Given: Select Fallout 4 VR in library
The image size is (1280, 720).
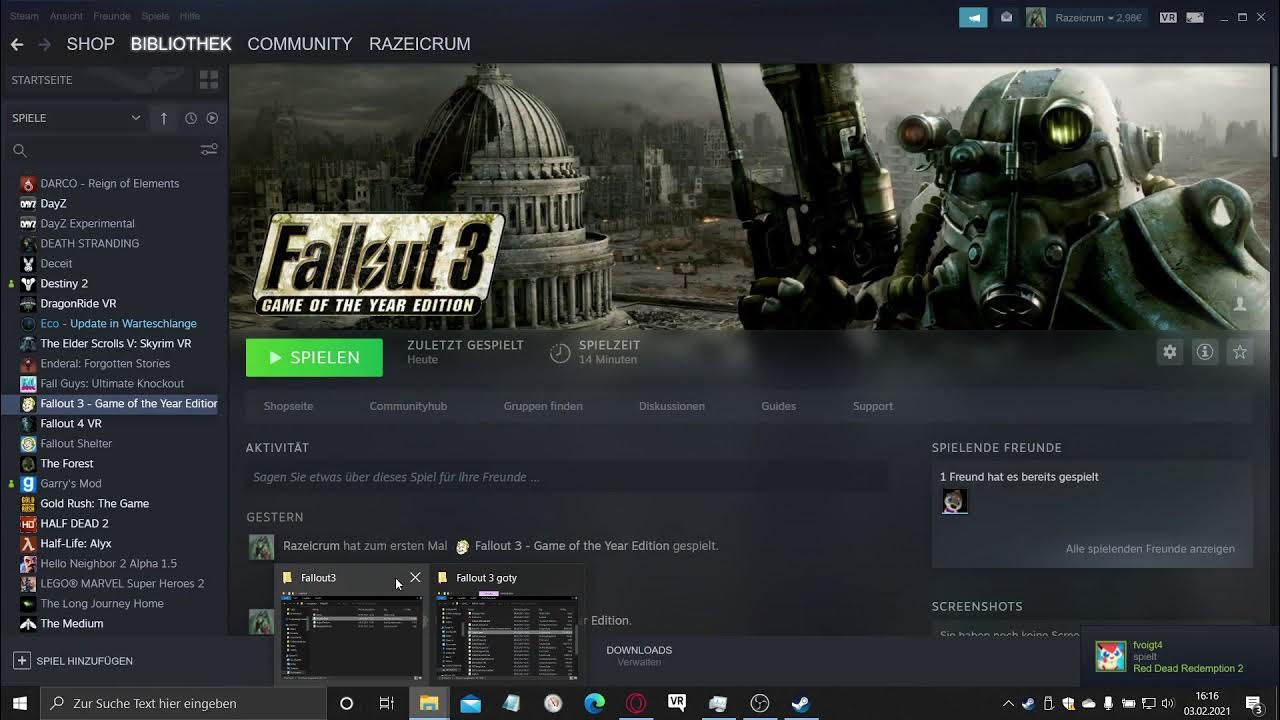Looking at the screenshot, I should pos(71,423).
